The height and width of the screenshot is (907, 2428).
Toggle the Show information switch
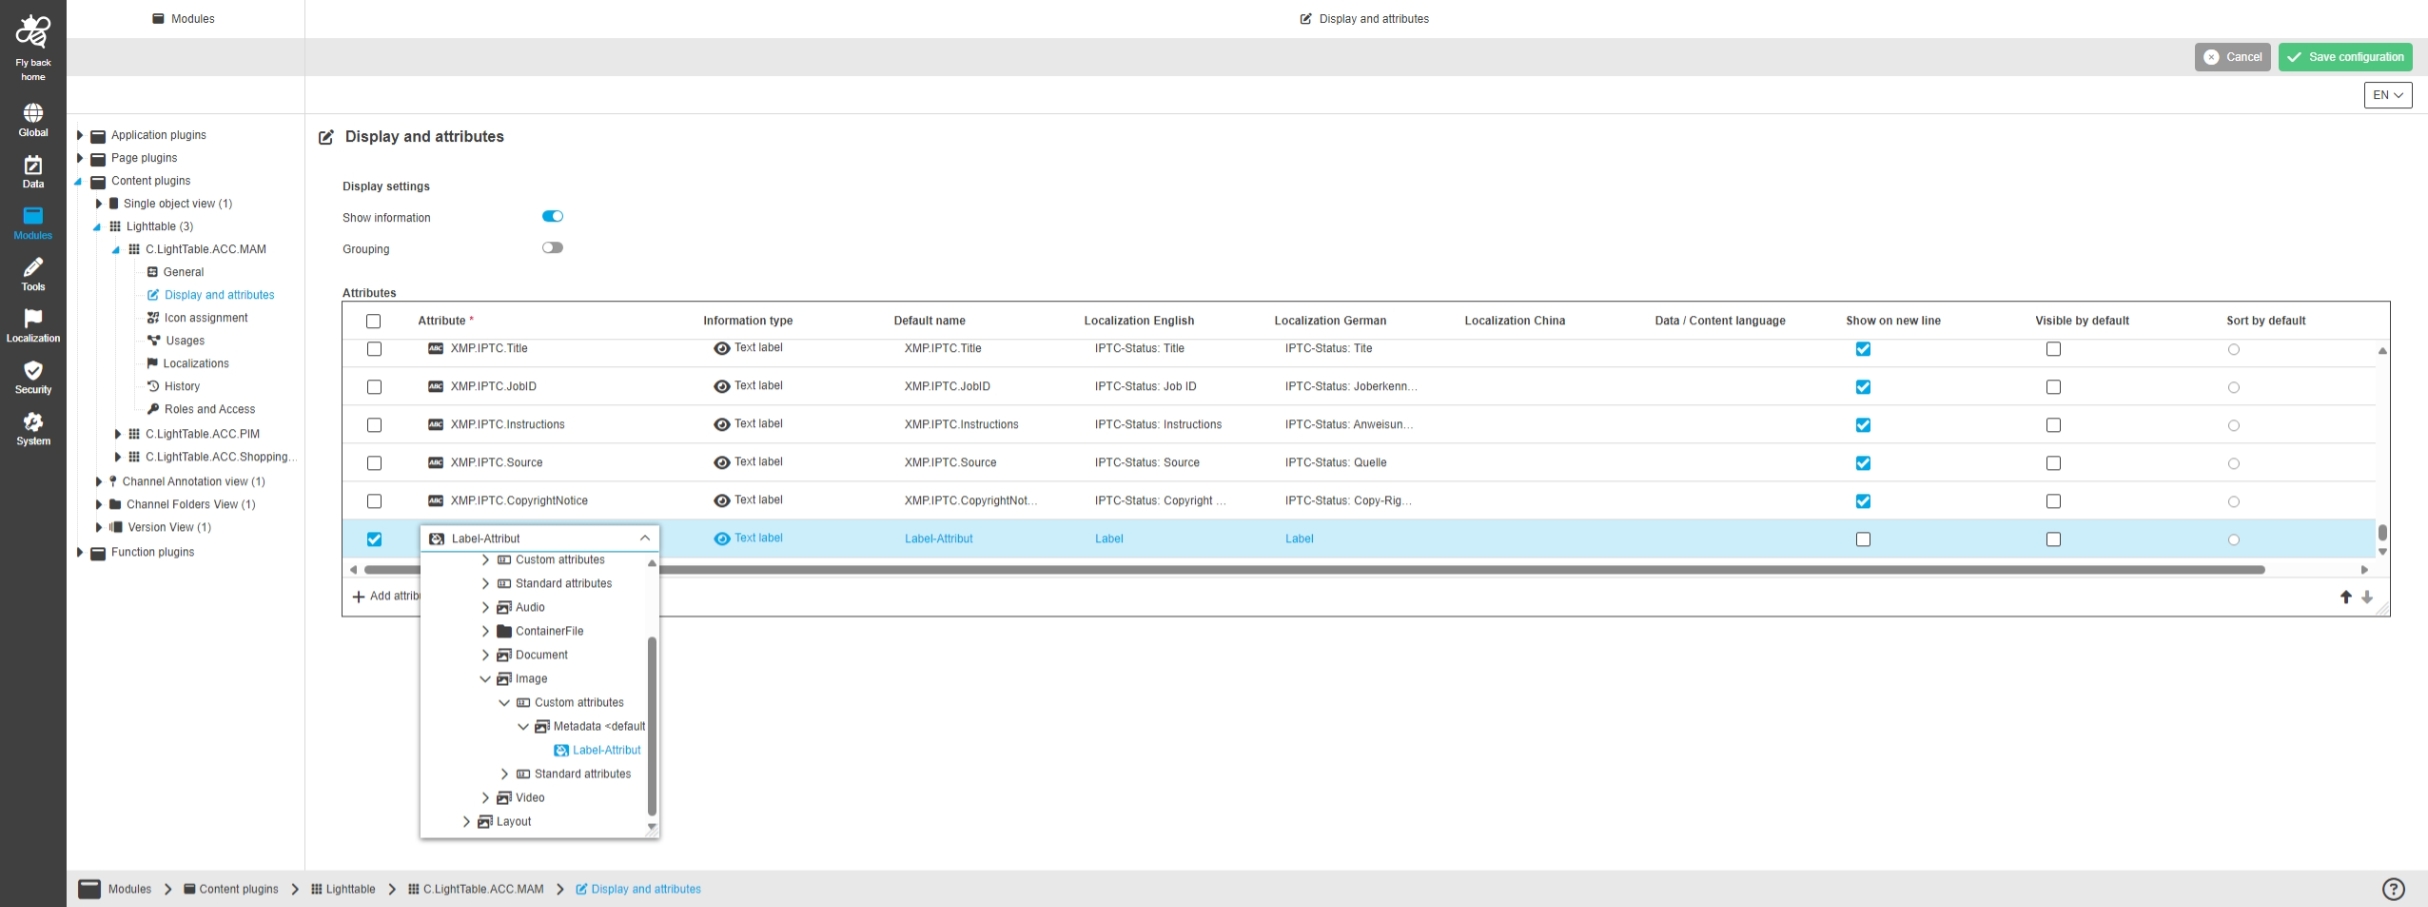(552, 217)
